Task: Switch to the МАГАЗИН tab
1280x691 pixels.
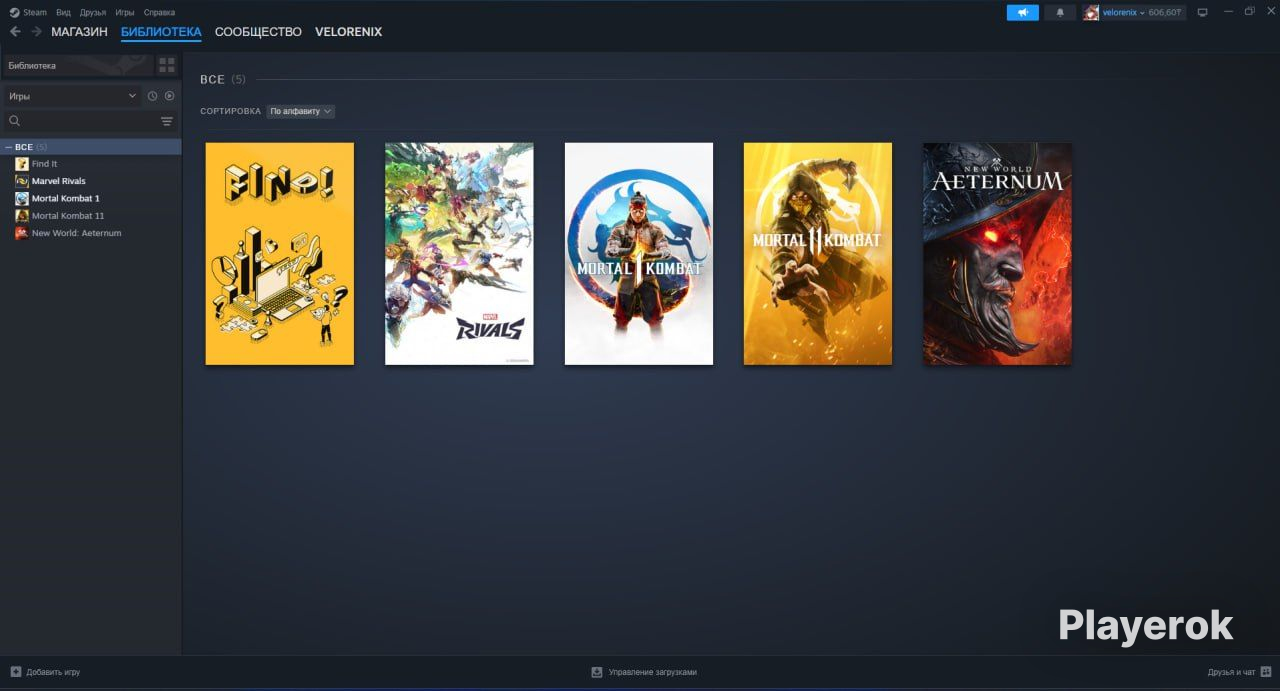Action: click(79, 32)
